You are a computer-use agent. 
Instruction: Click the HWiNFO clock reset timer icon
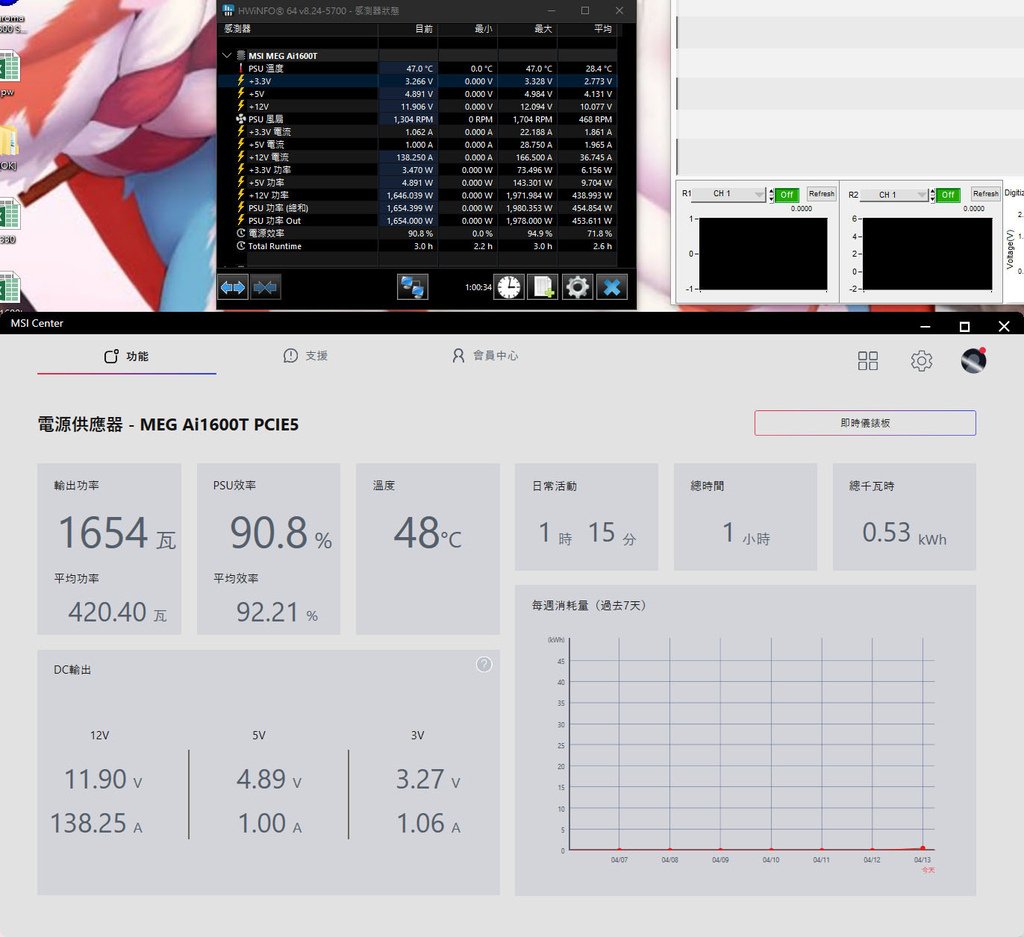point(509,287)
